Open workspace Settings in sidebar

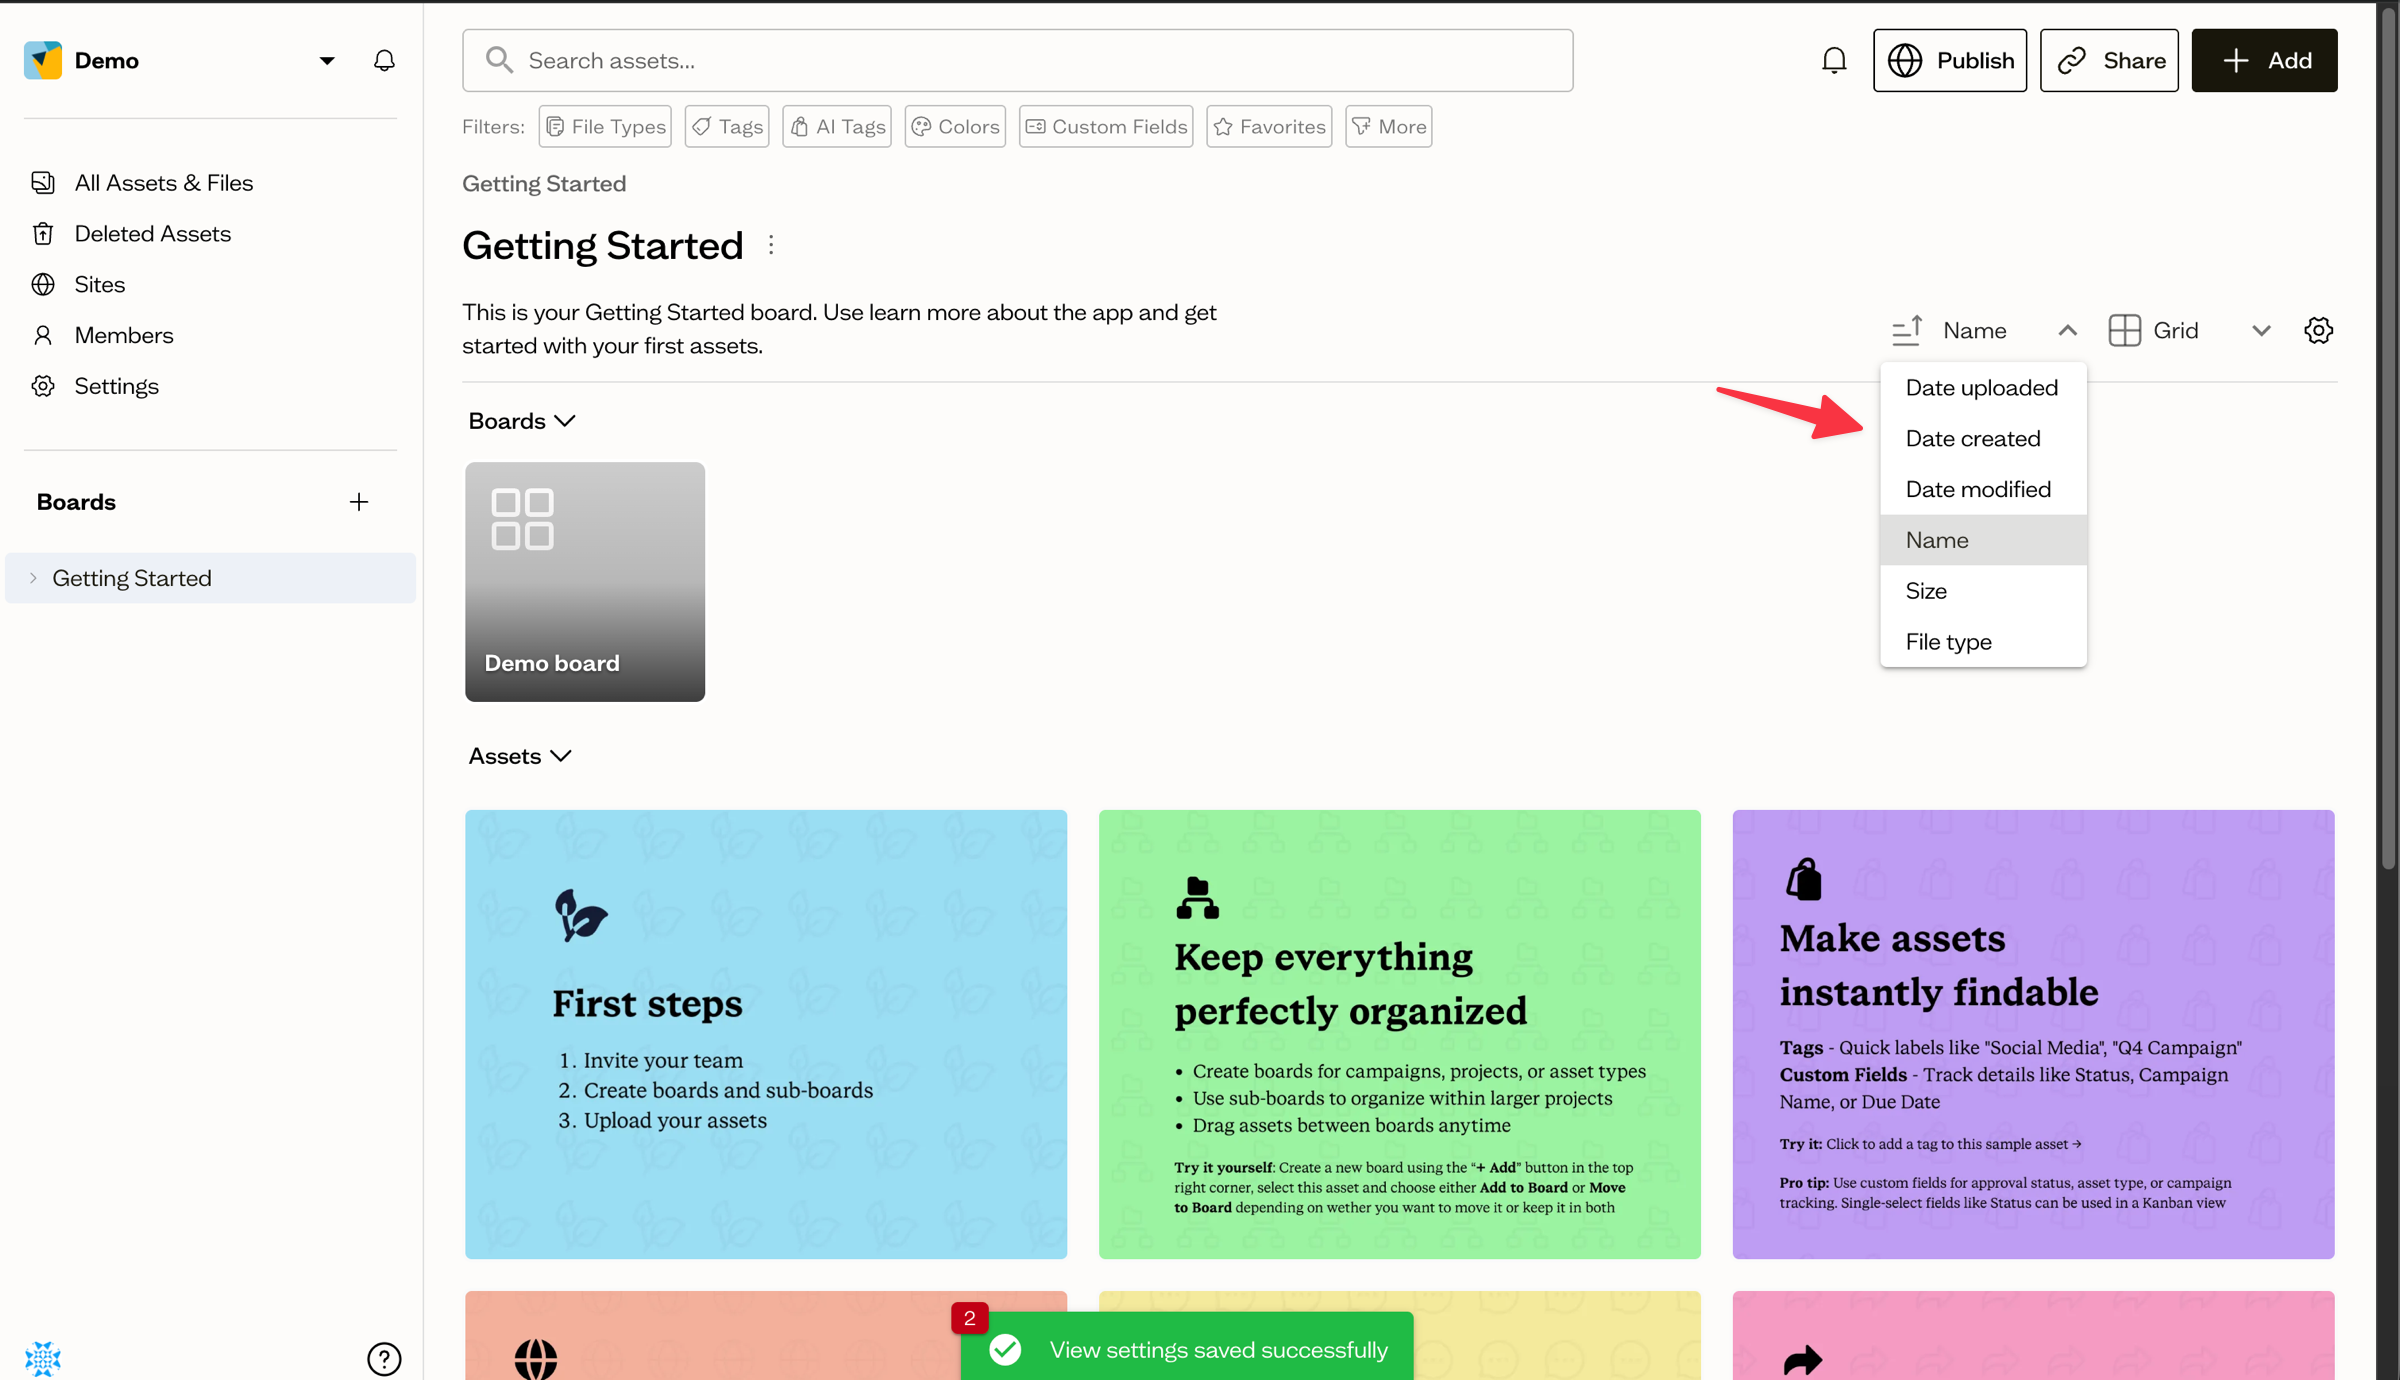tap(116, 386)
